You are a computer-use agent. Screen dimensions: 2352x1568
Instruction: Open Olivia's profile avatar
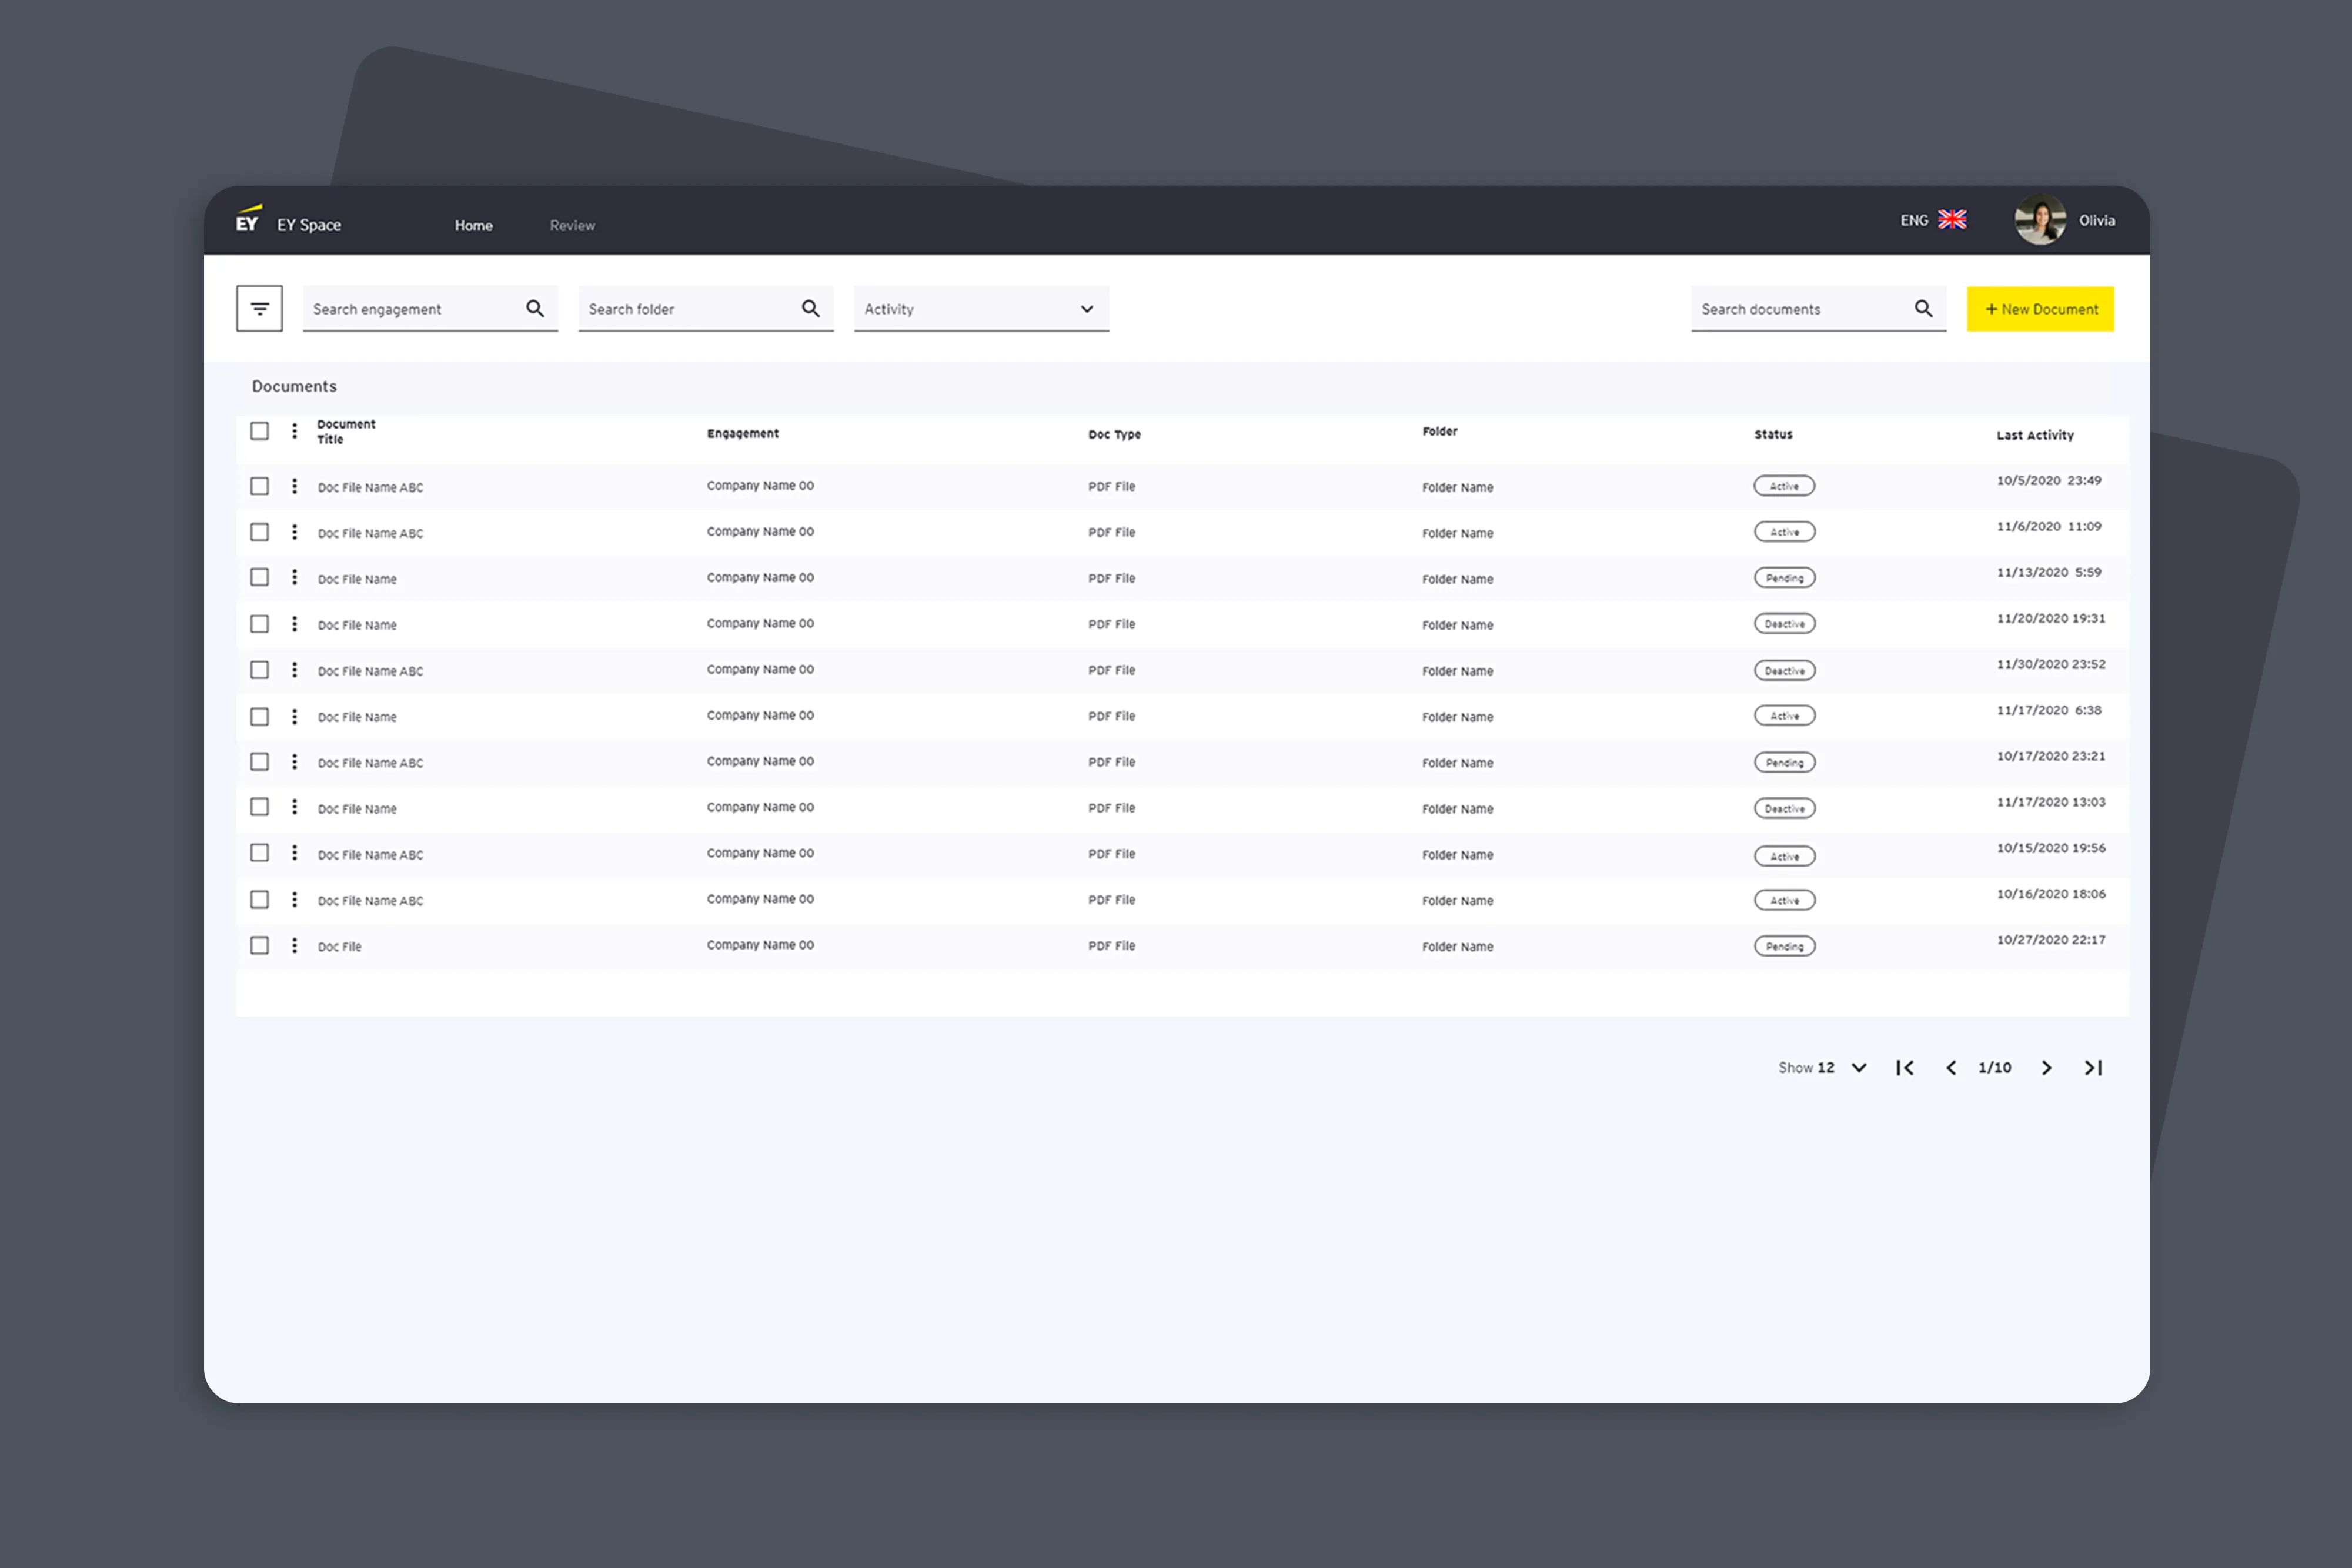tap(2039, 220)
